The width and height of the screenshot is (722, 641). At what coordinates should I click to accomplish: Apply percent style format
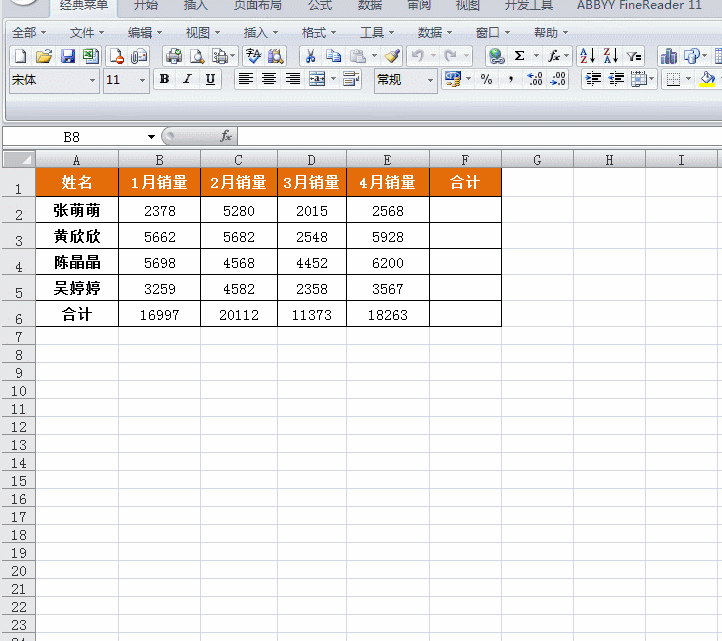click(486, 80)
